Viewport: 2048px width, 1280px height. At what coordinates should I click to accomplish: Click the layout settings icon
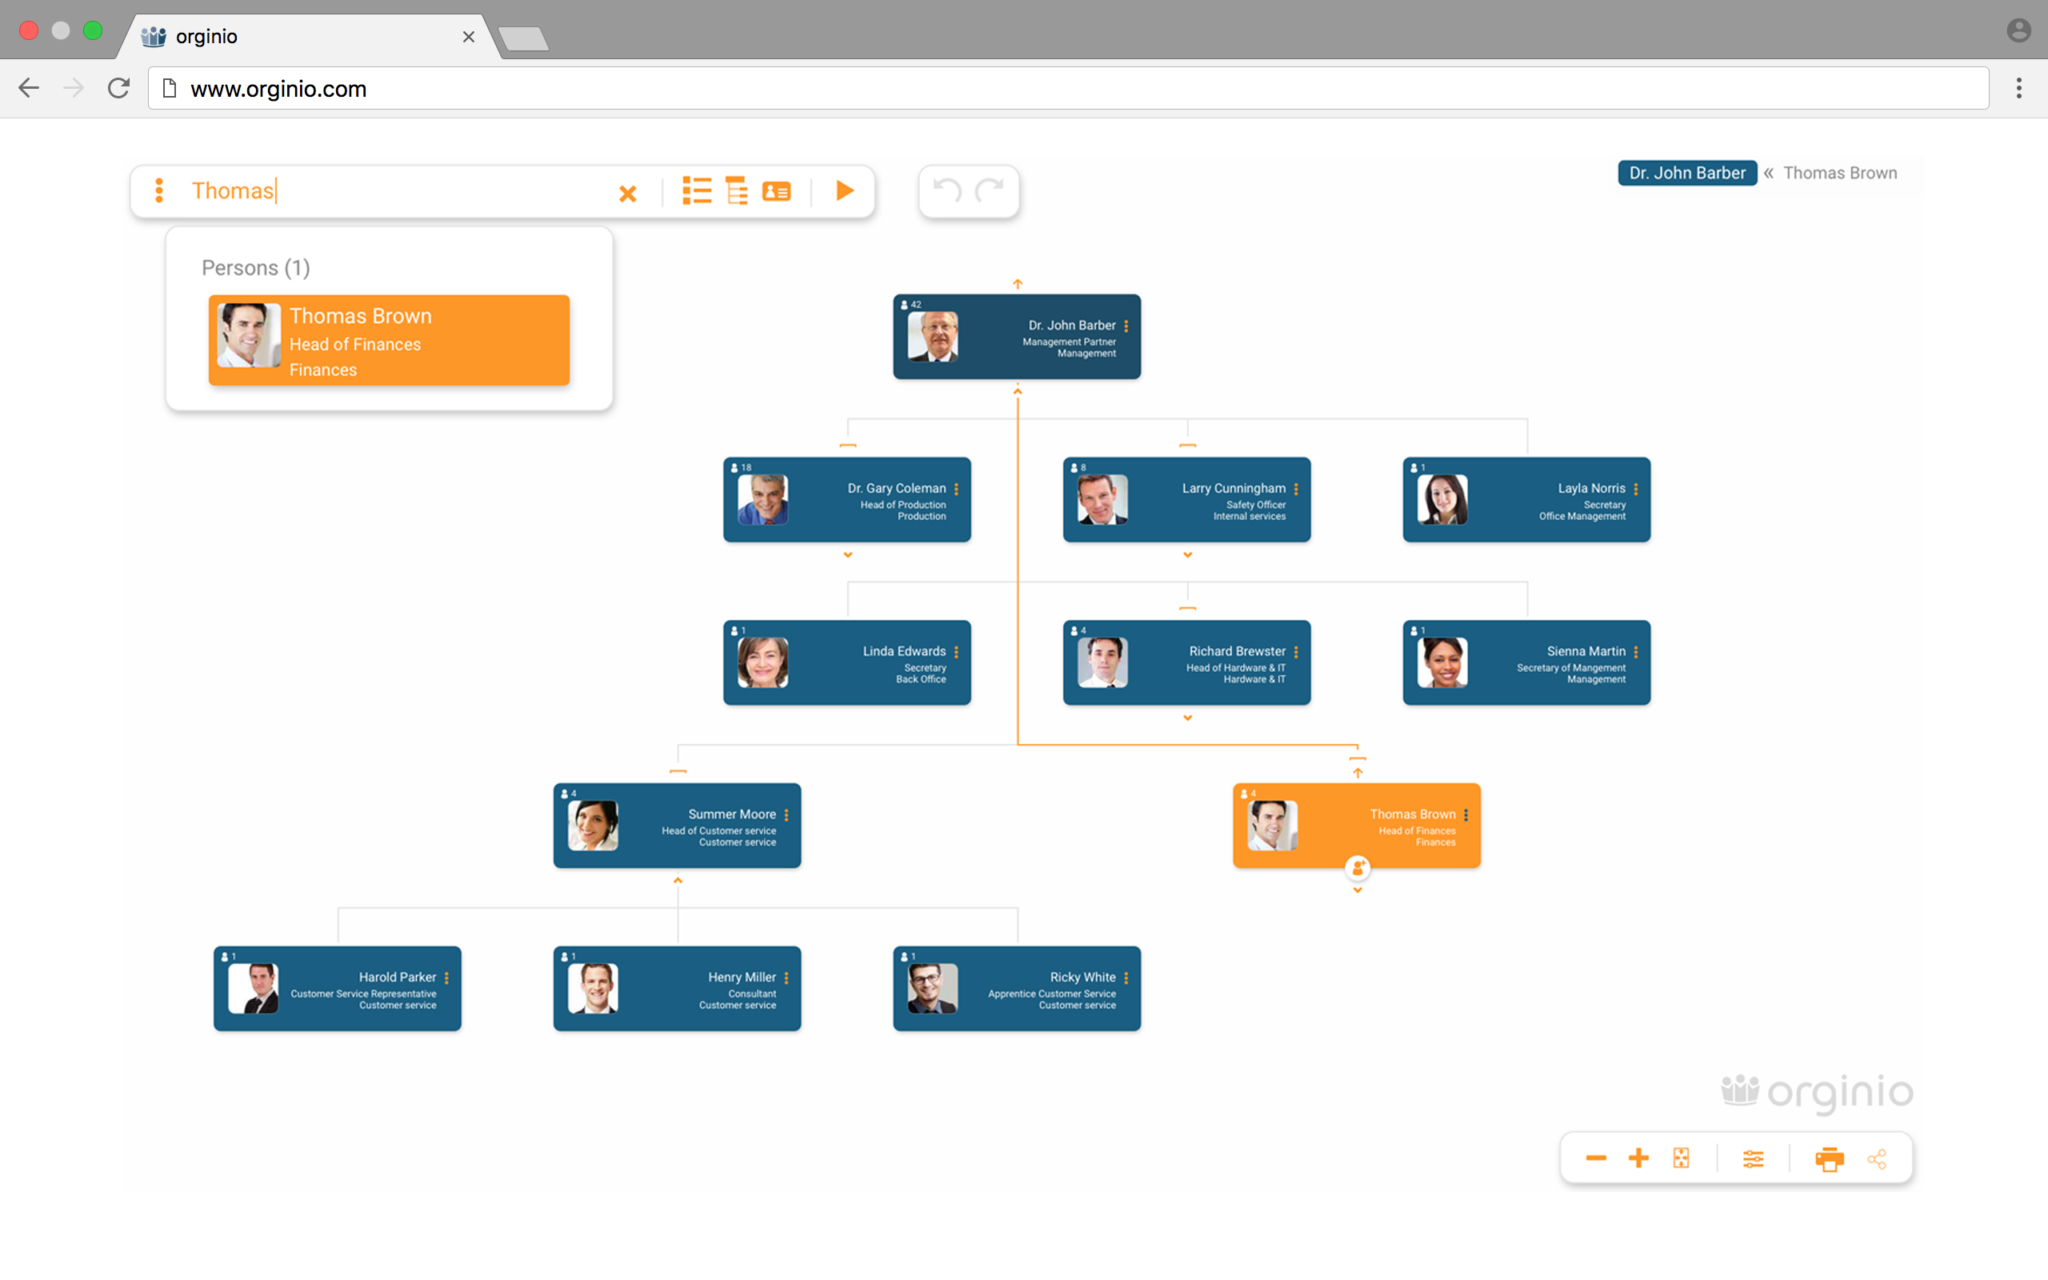[1752, 1159]
